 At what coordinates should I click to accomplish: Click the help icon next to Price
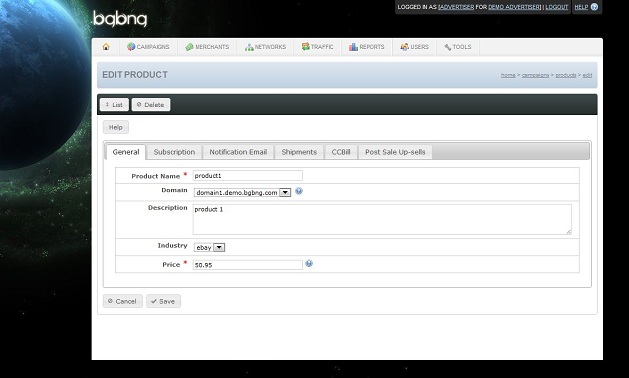[x=309, y=264]
